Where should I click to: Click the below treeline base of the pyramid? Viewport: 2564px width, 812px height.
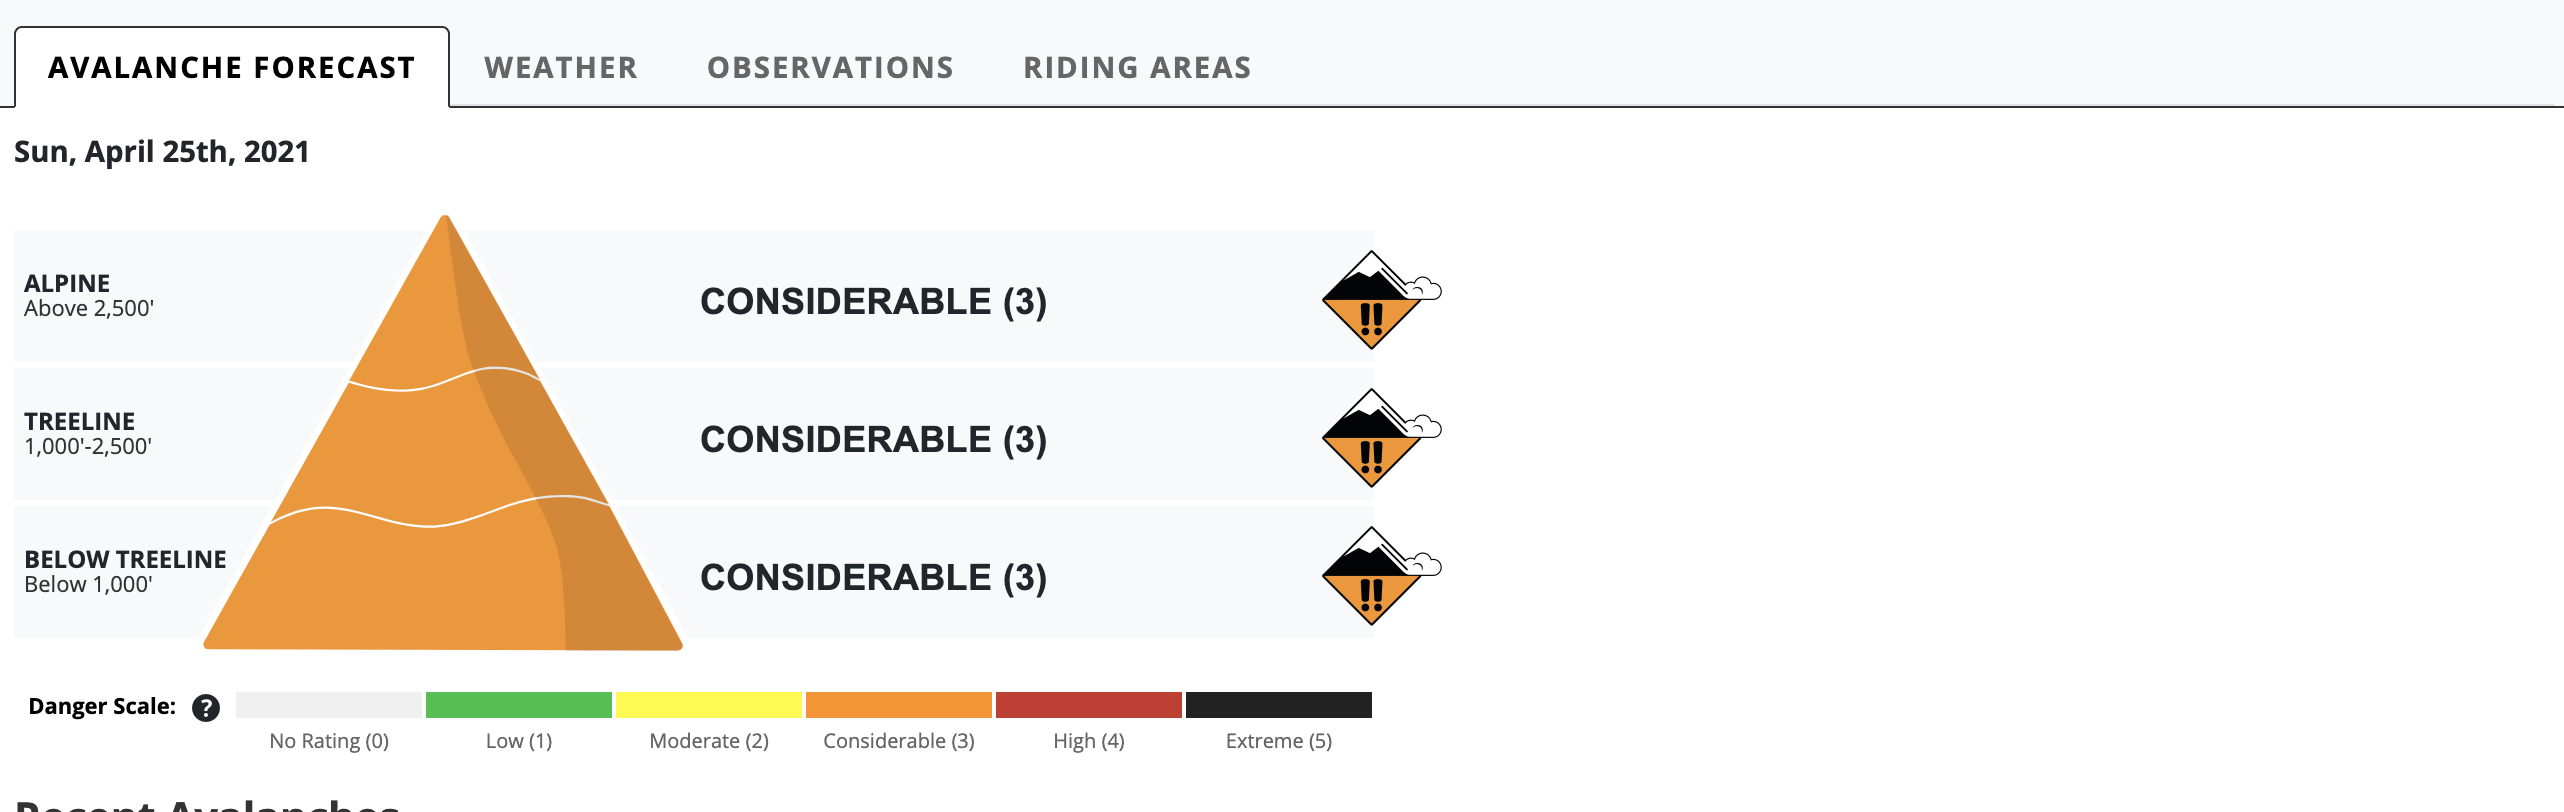click(443, 585)
